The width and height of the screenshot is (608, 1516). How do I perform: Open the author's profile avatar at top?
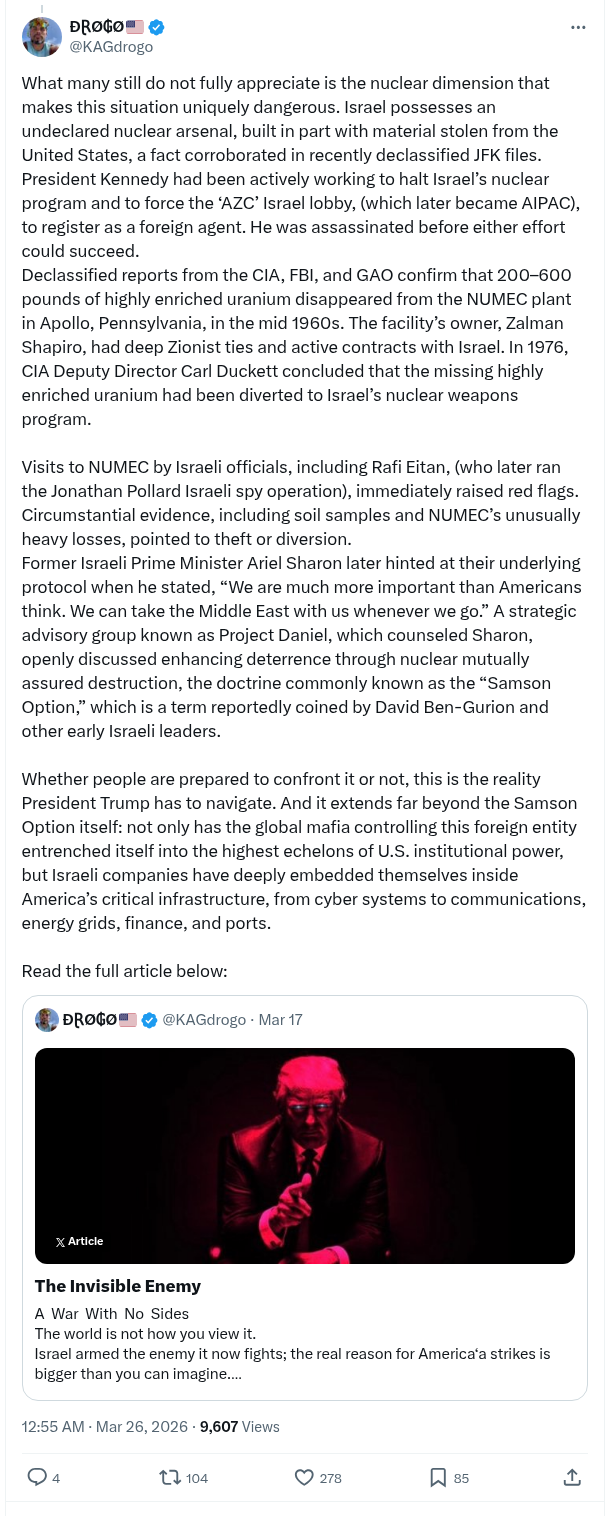[42, 37]
